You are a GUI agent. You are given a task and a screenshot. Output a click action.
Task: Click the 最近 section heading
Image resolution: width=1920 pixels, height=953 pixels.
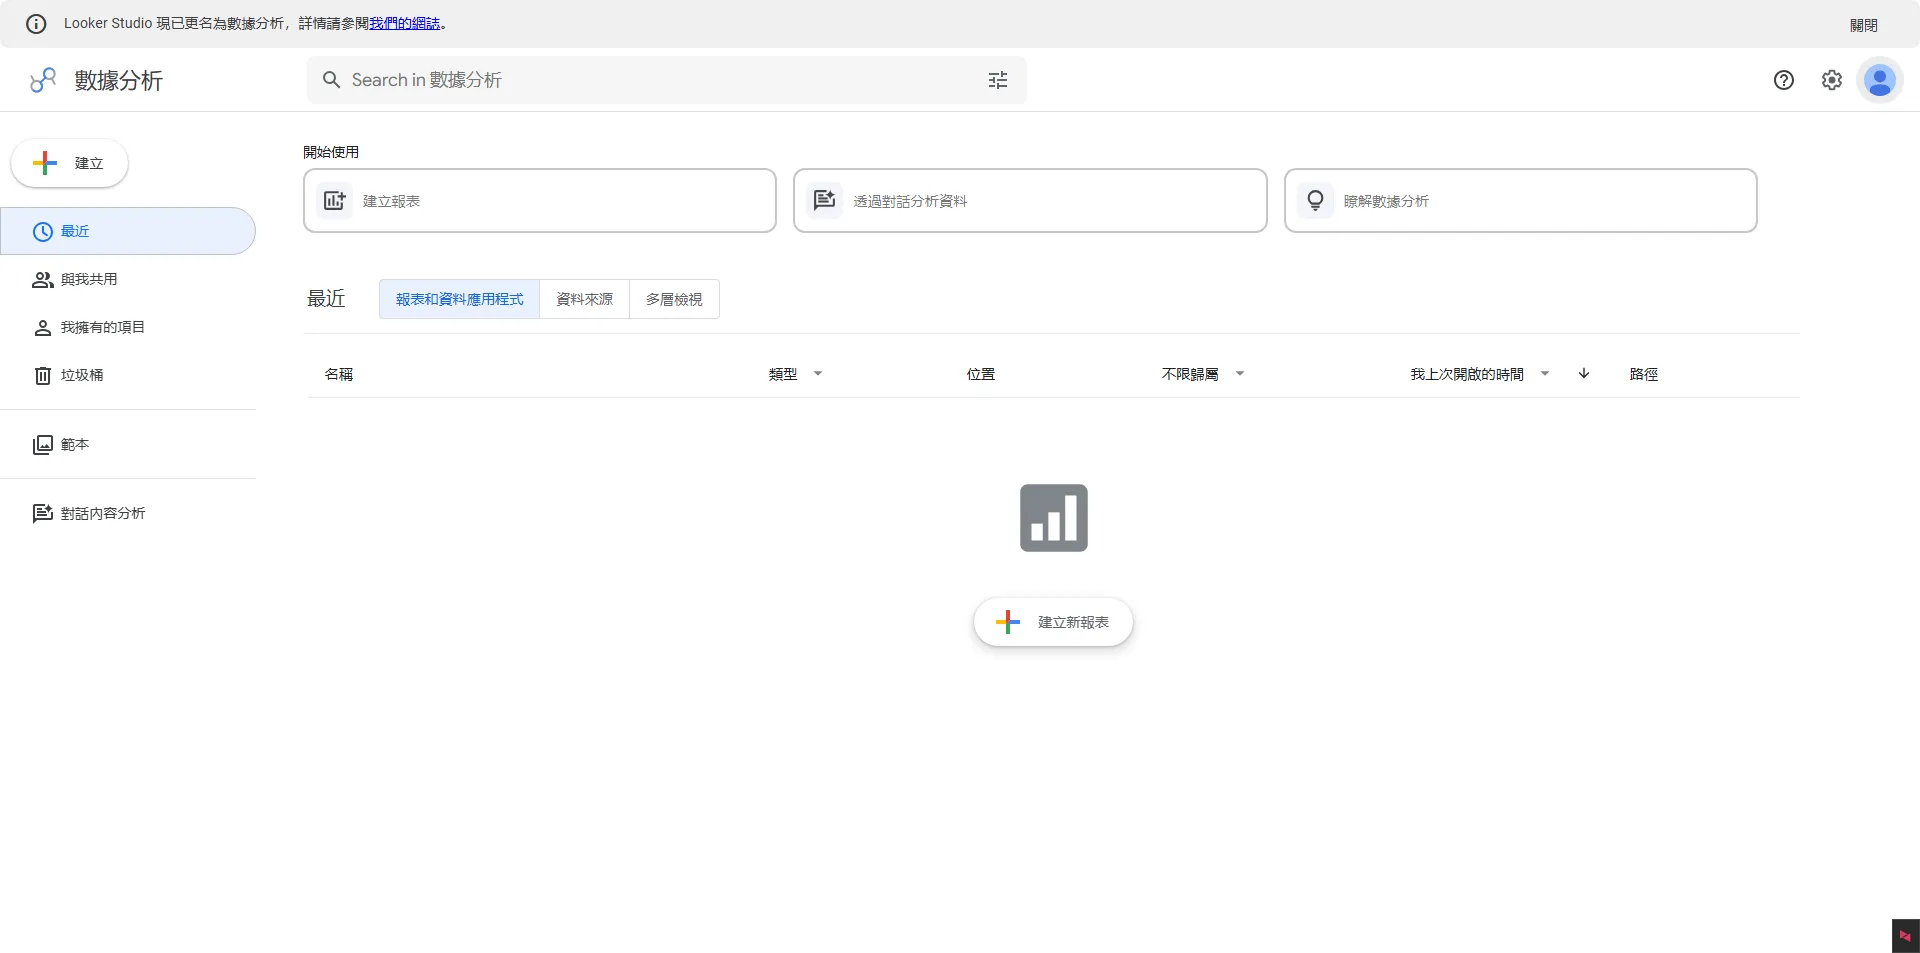(326, 299)
